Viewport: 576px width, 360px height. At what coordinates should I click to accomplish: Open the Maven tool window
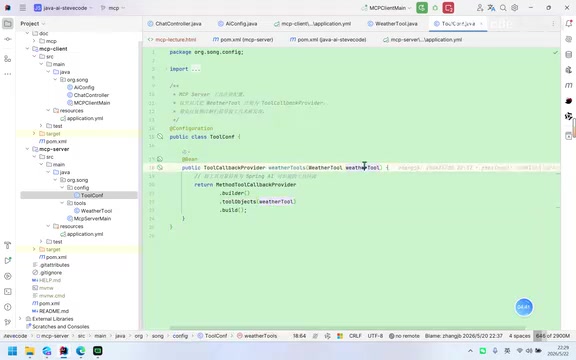(x=569, y=85)
